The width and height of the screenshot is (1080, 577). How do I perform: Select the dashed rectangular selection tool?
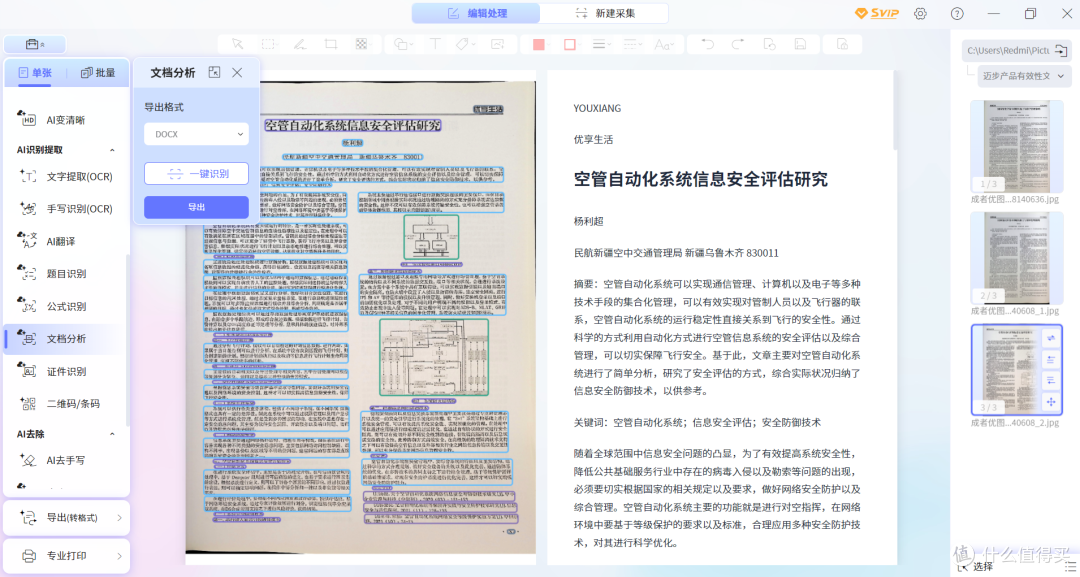[x=268, y=44]
